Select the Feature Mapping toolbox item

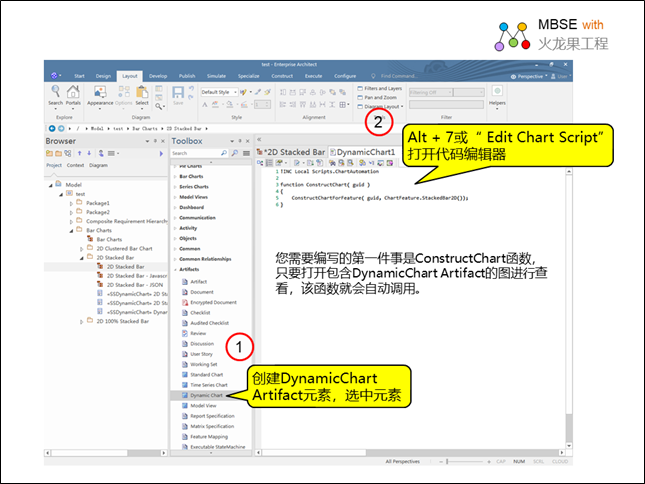(205, 436)
